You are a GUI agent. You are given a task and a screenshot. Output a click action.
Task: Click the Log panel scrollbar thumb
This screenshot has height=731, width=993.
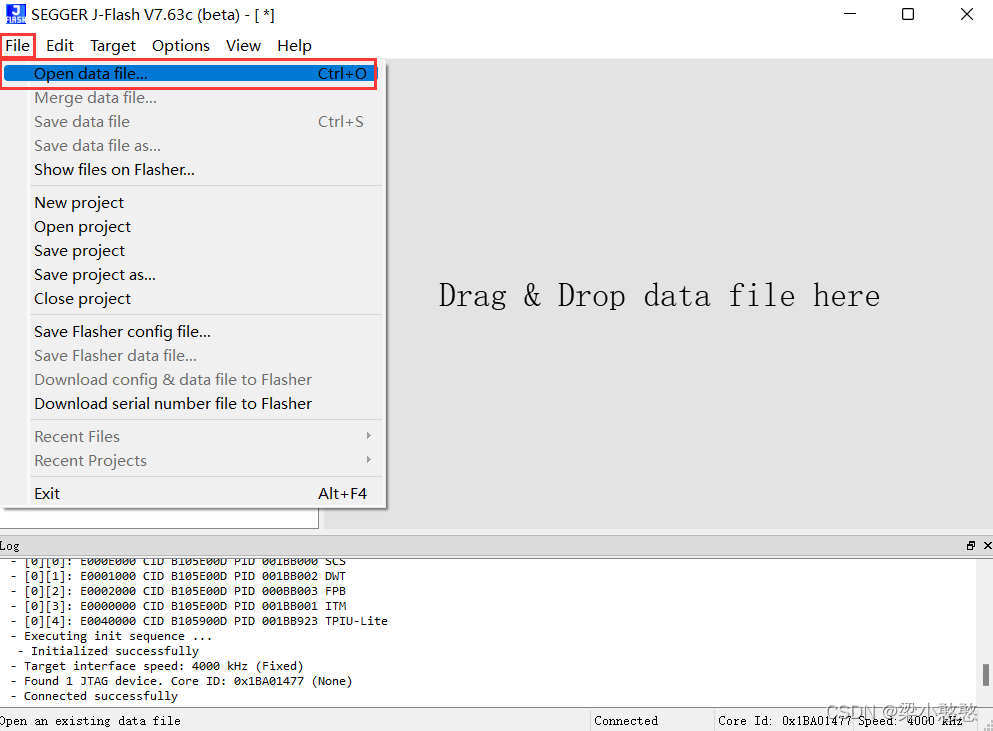coord(986,675)
